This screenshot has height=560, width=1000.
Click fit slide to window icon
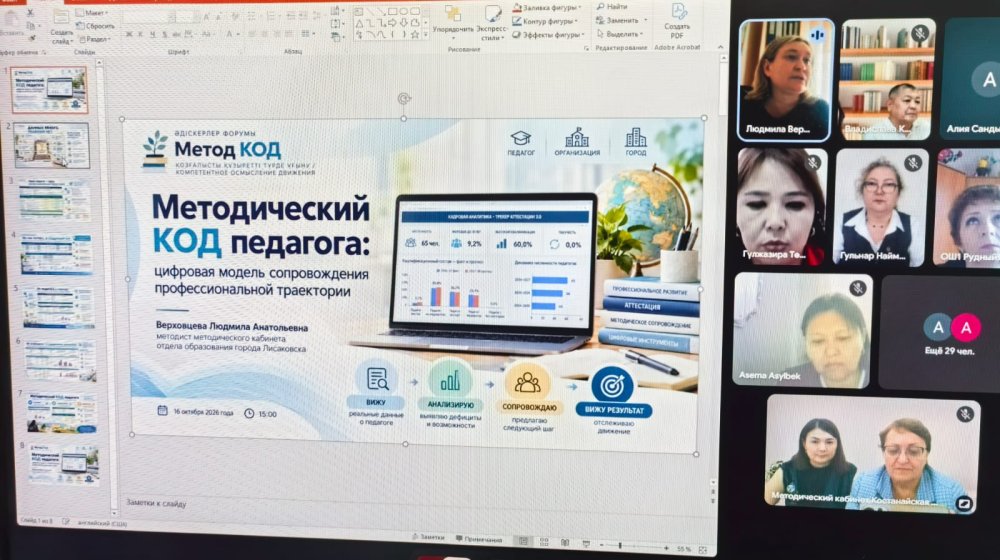tap(703, 549)
